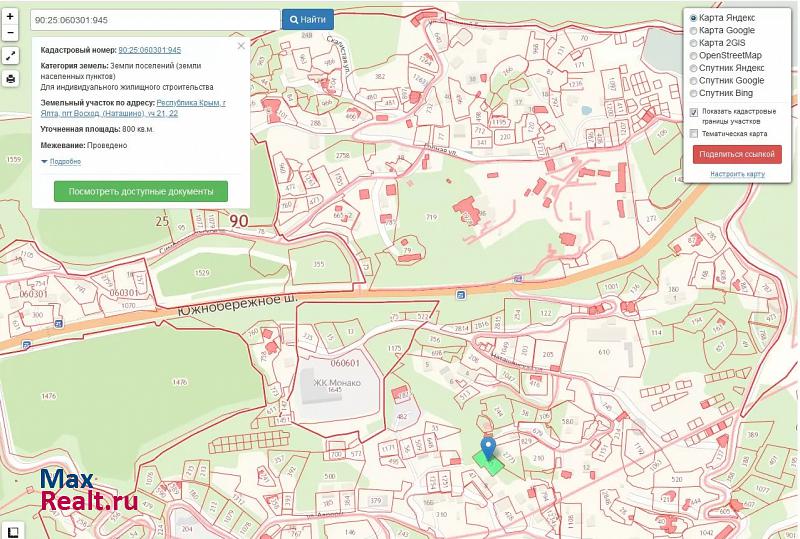Open the cadastral number link 90:25:060301:945

click(150, 49)
